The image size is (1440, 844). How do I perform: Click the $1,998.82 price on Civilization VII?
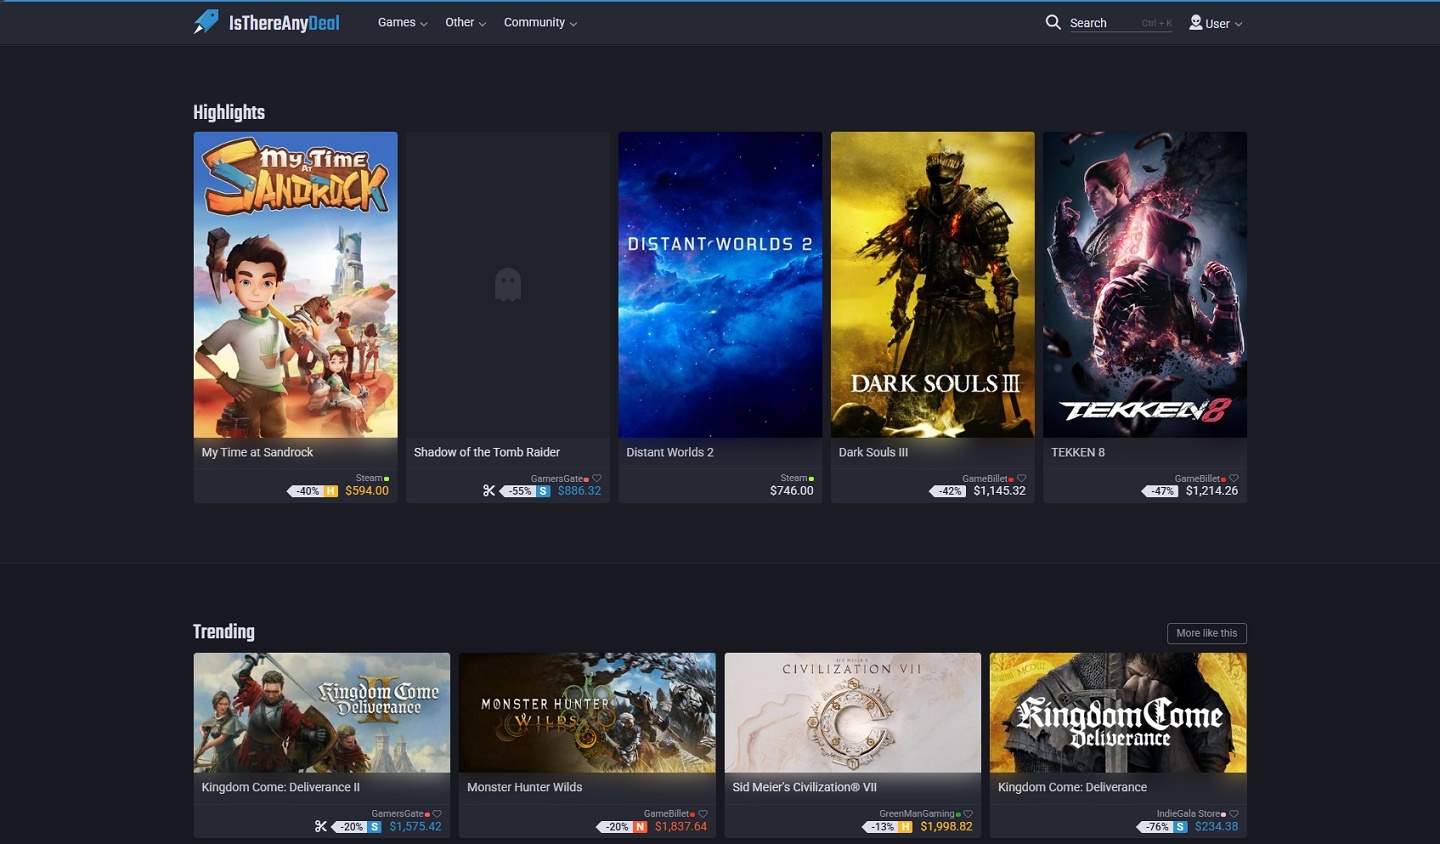[x=946, y=827]
